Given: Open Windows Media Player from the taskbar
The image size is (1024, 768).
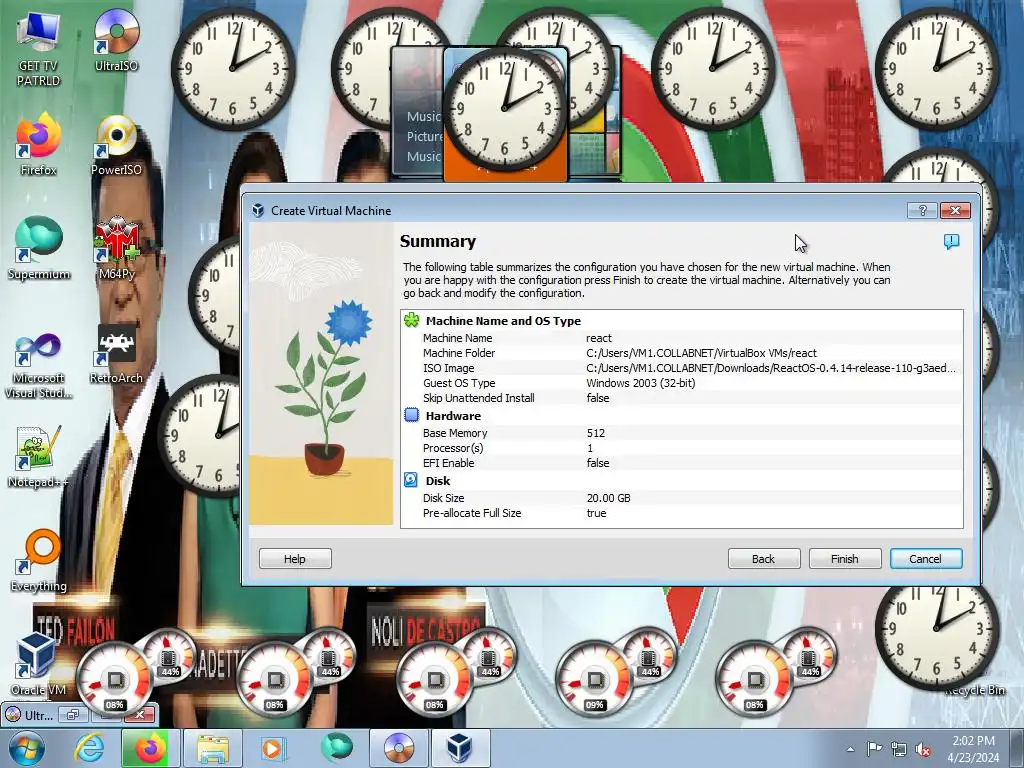Looking at the screenshot, I should pyautogui.click(x=273, y=748).
